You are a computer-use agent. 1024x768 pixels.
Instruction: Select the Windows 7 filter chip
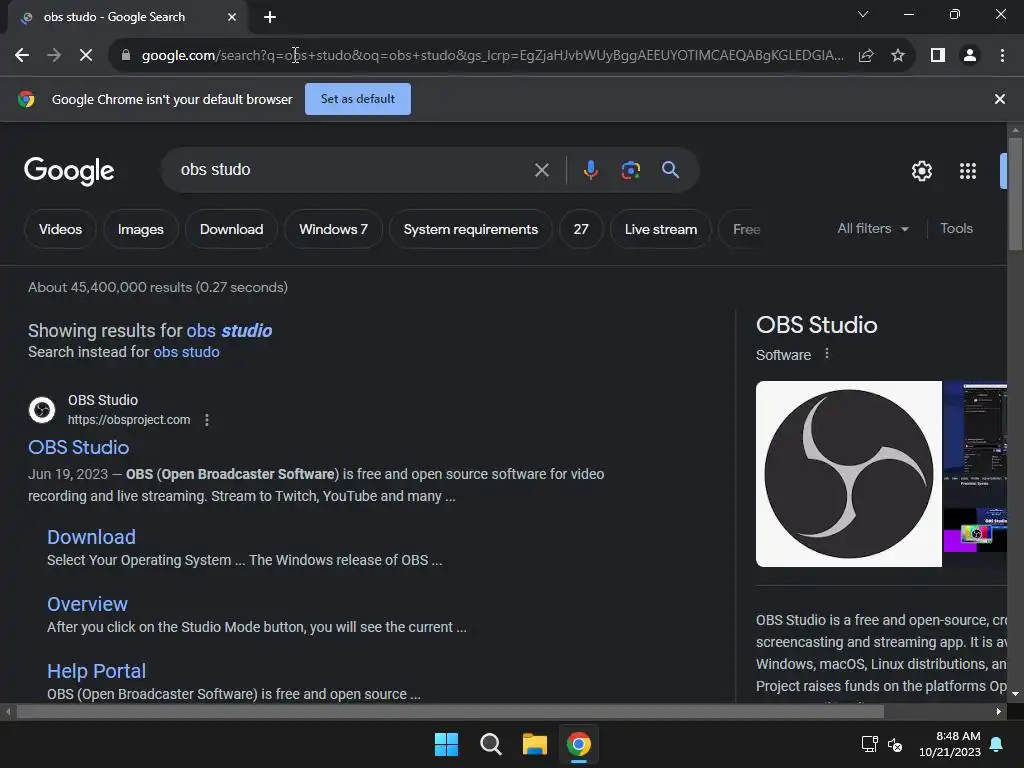(x=333, y=229)
